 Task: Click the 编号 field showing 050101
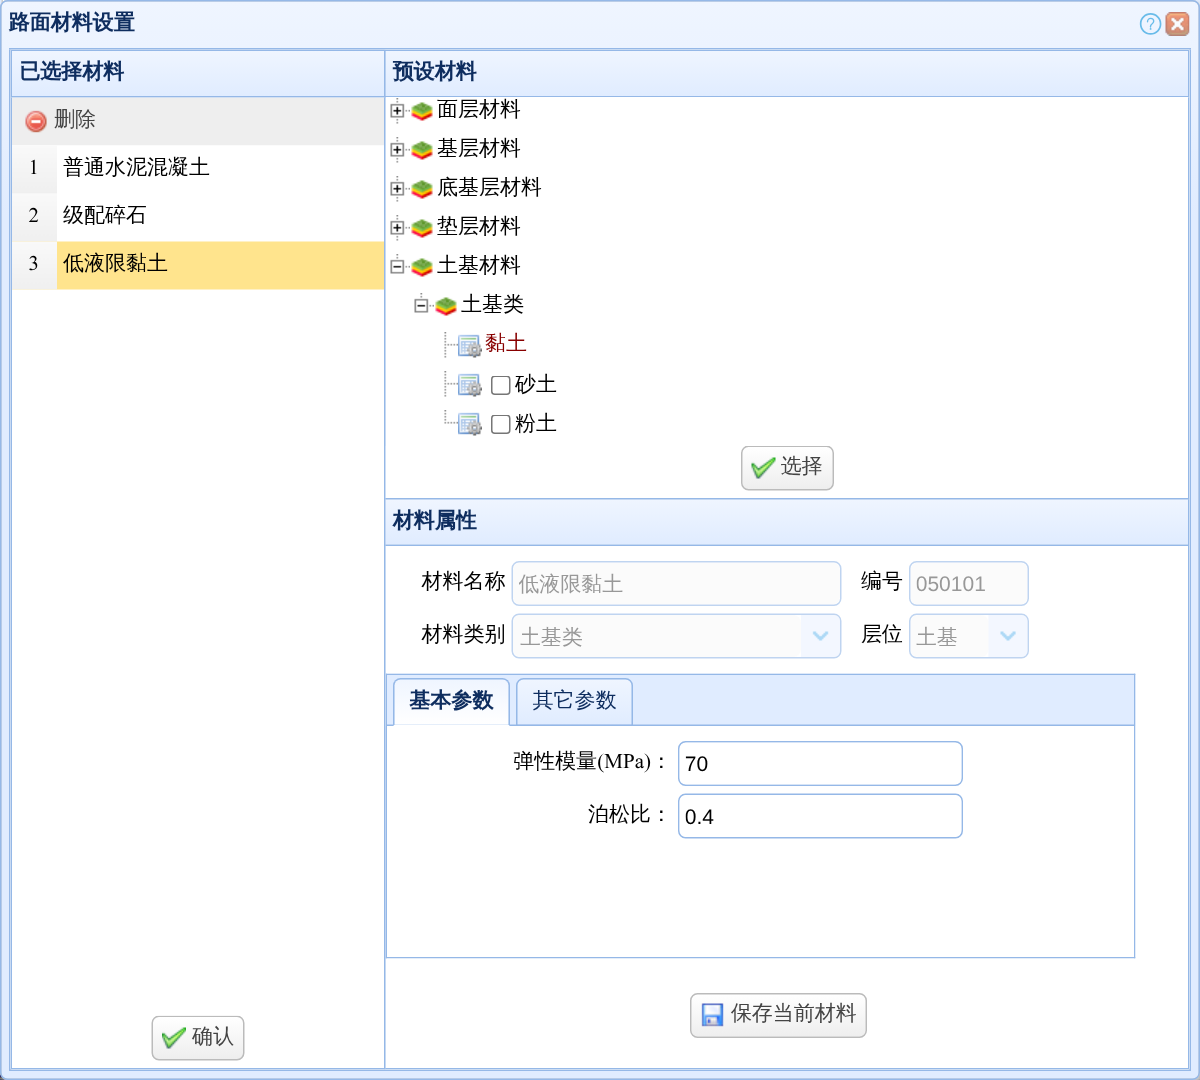tap(968, 584)
